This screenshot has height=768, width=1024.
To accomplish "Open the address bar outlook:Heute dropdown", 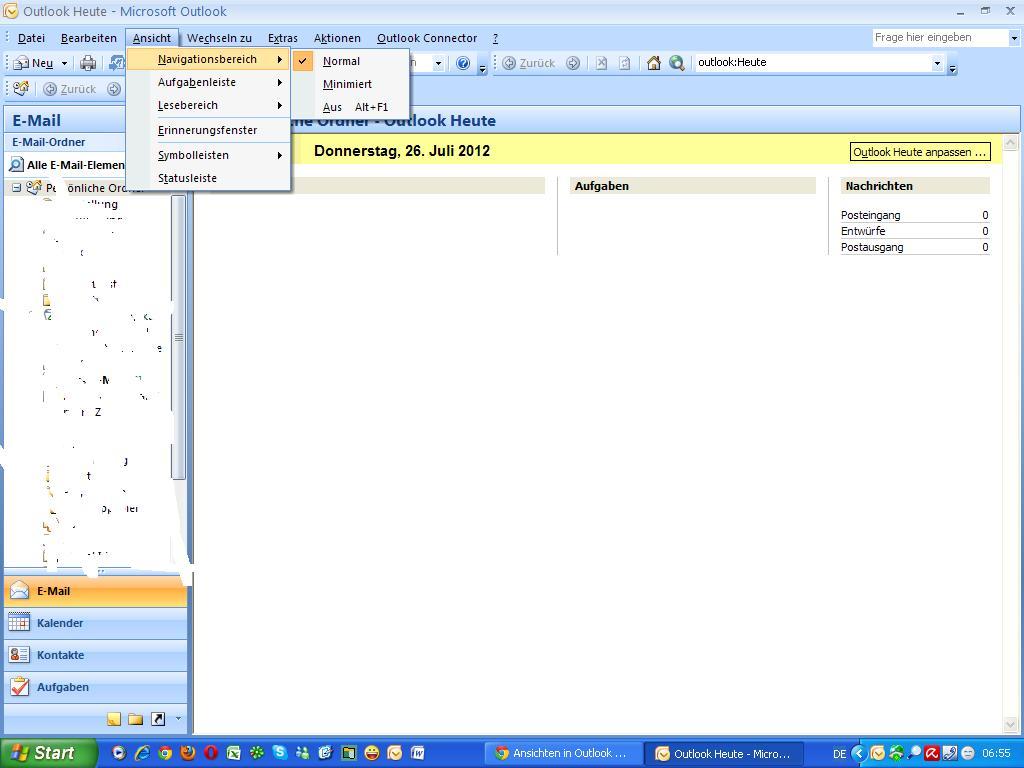I will click(937, 63).
